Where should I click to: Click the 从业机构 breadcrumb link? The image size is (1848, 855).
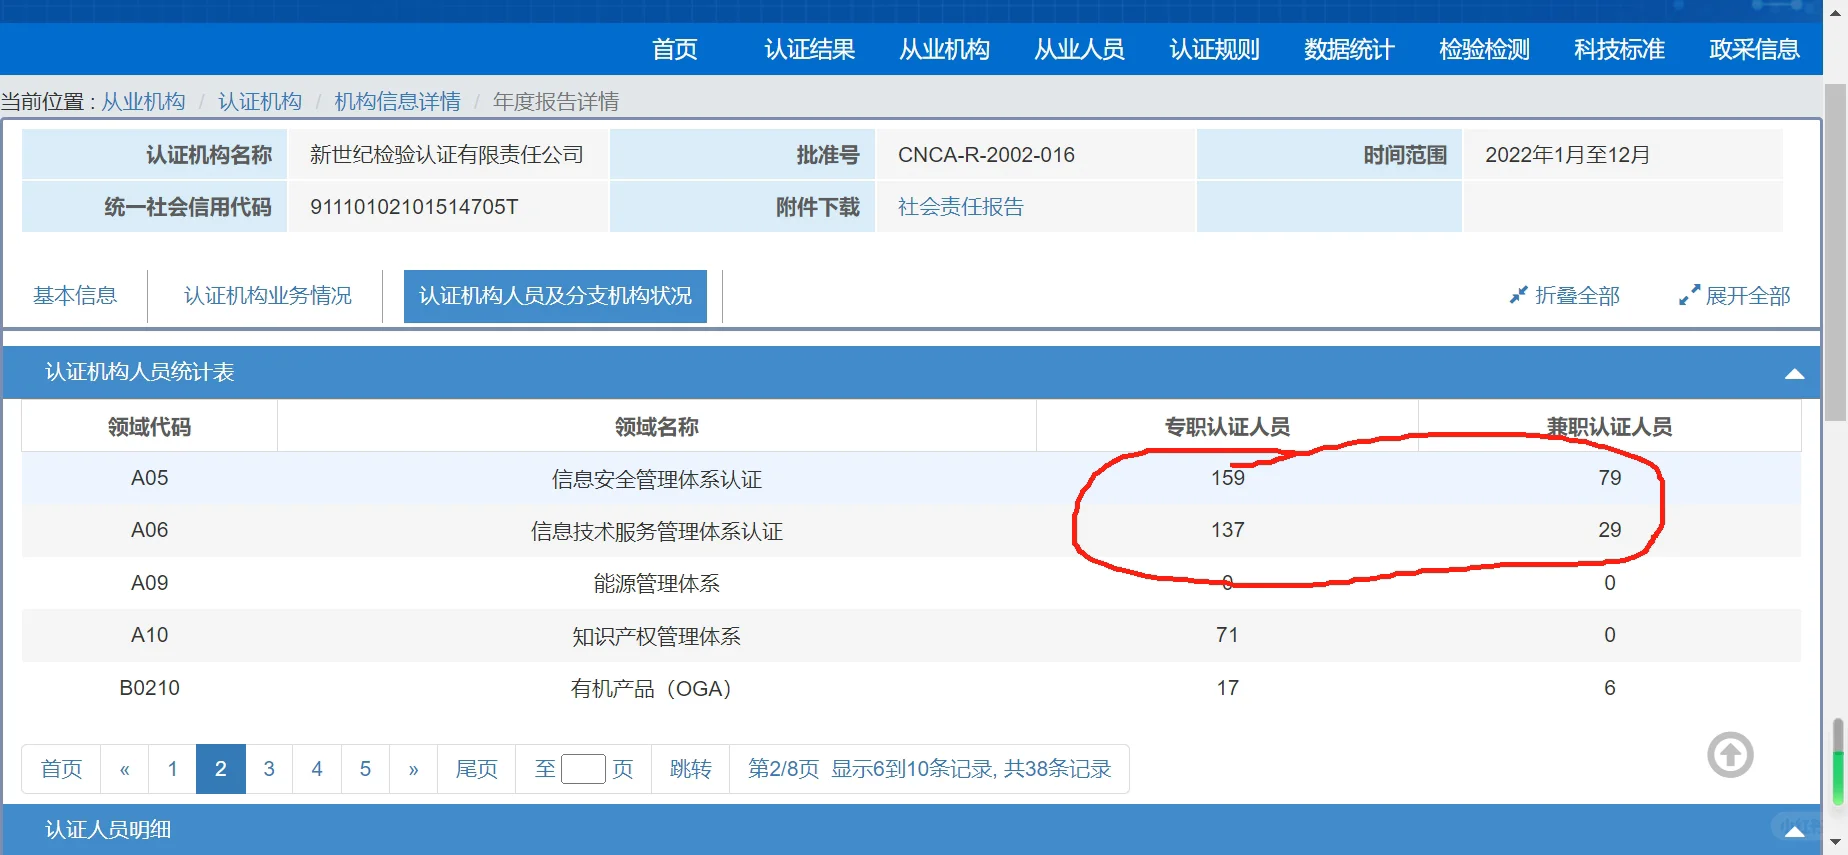143,102
